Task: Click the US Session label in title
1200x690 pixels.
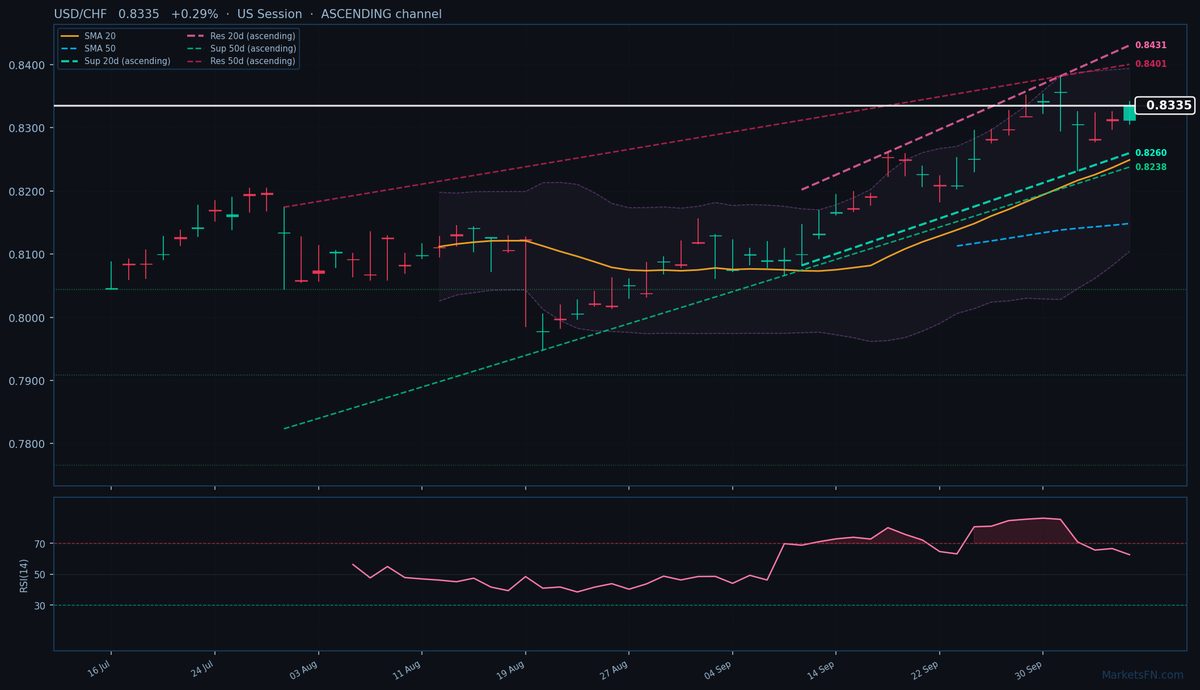Action: pyautogui.click(x=269, y=14)
